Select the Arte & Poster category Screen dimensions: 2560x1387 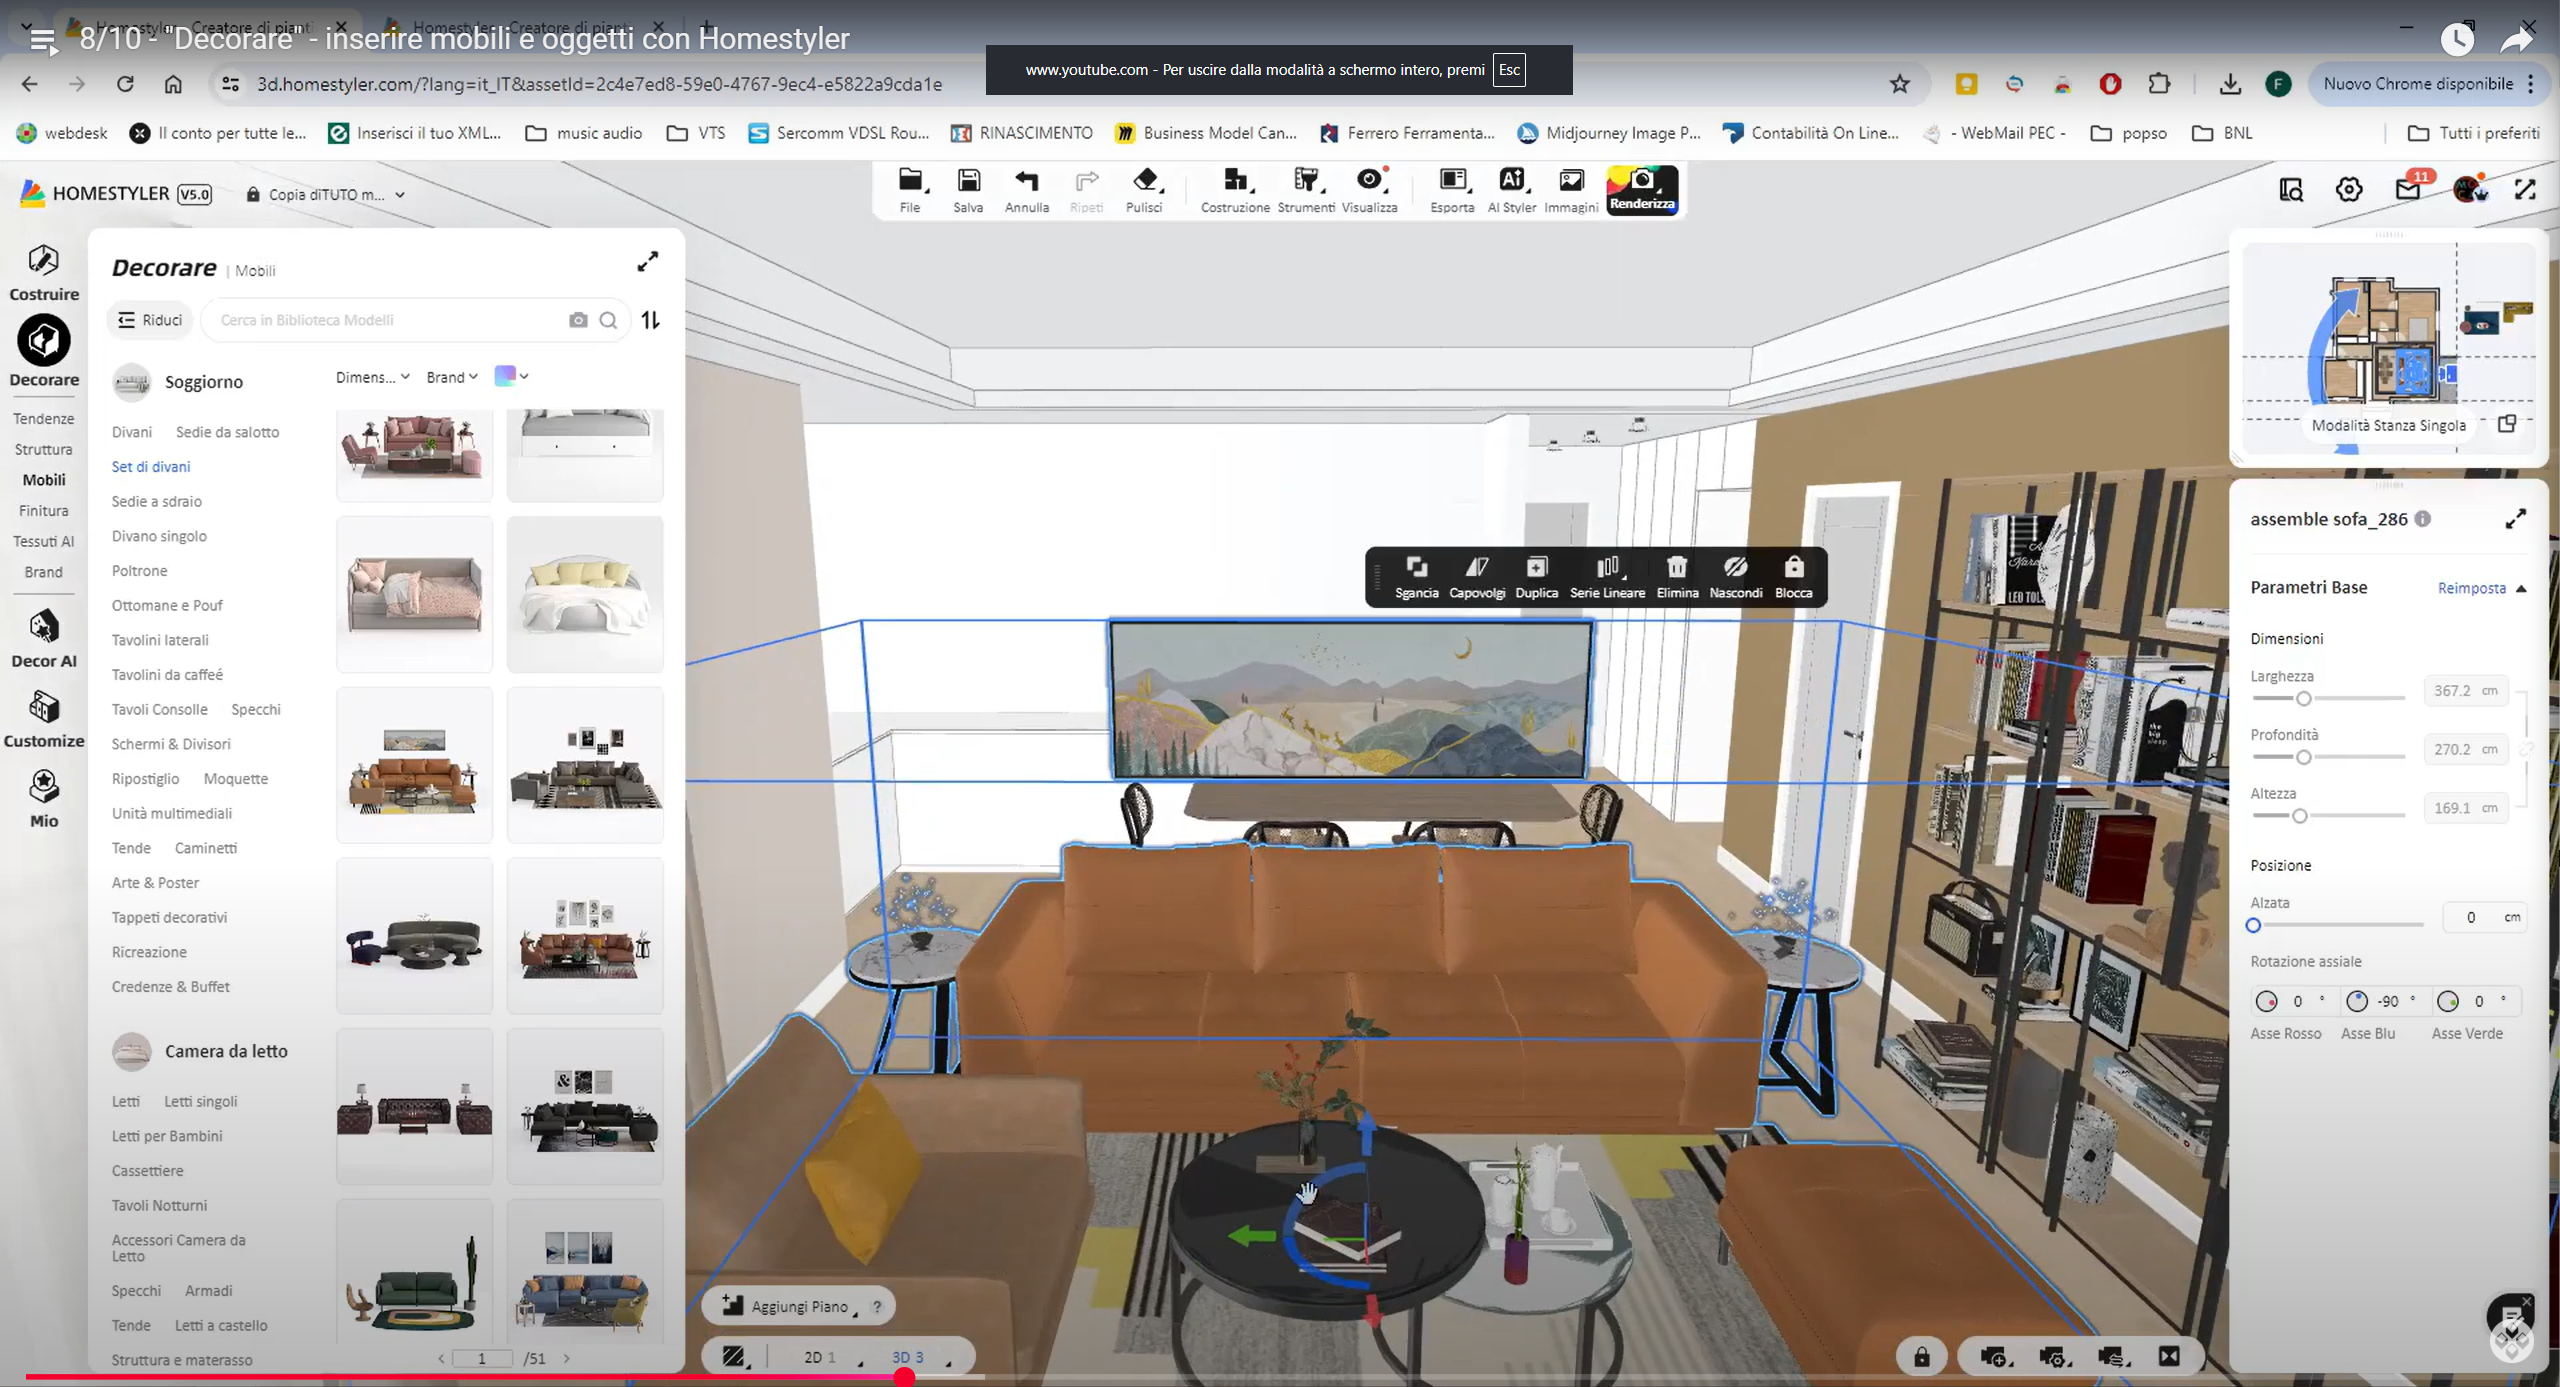(155, 882)
